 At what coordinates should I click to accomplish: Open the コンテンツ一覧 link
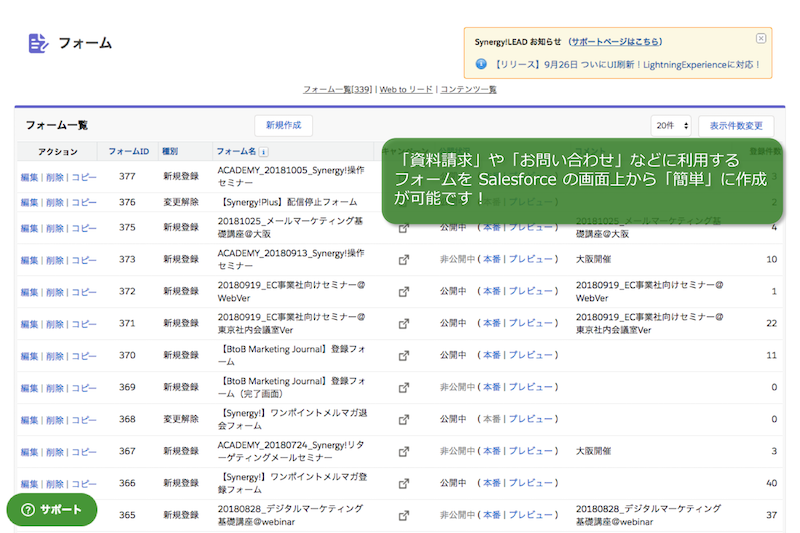(468, 89)
